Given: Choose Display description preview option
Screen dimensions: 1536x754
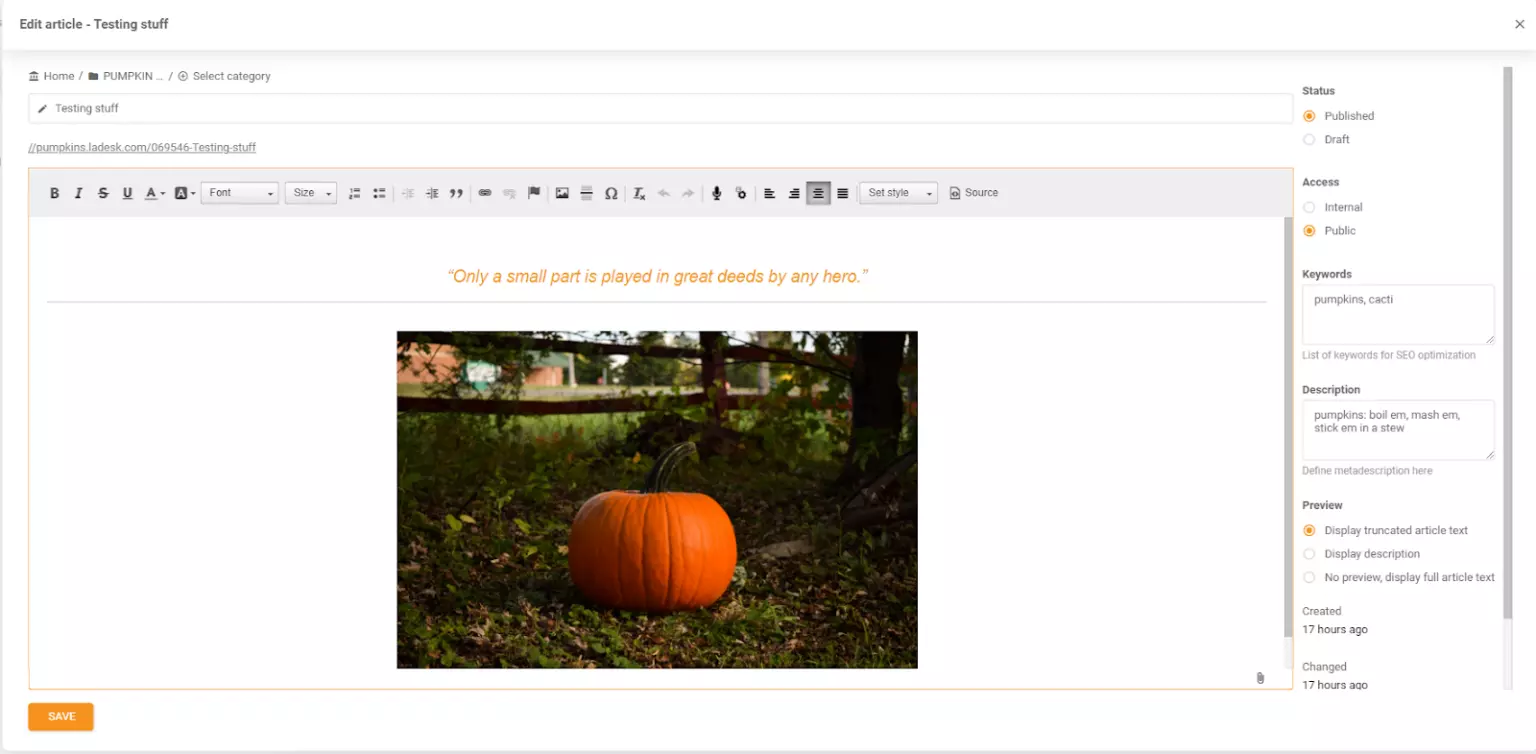Looking at the screenshot, I should [1310, 553].
